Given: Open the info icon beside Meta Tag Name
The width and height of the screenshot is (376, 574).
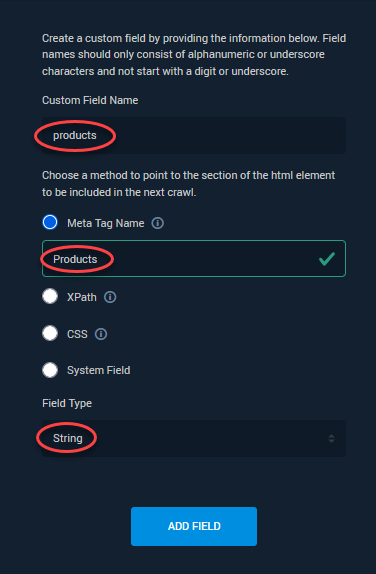Looking at the screenshot, I should point(157,223).
